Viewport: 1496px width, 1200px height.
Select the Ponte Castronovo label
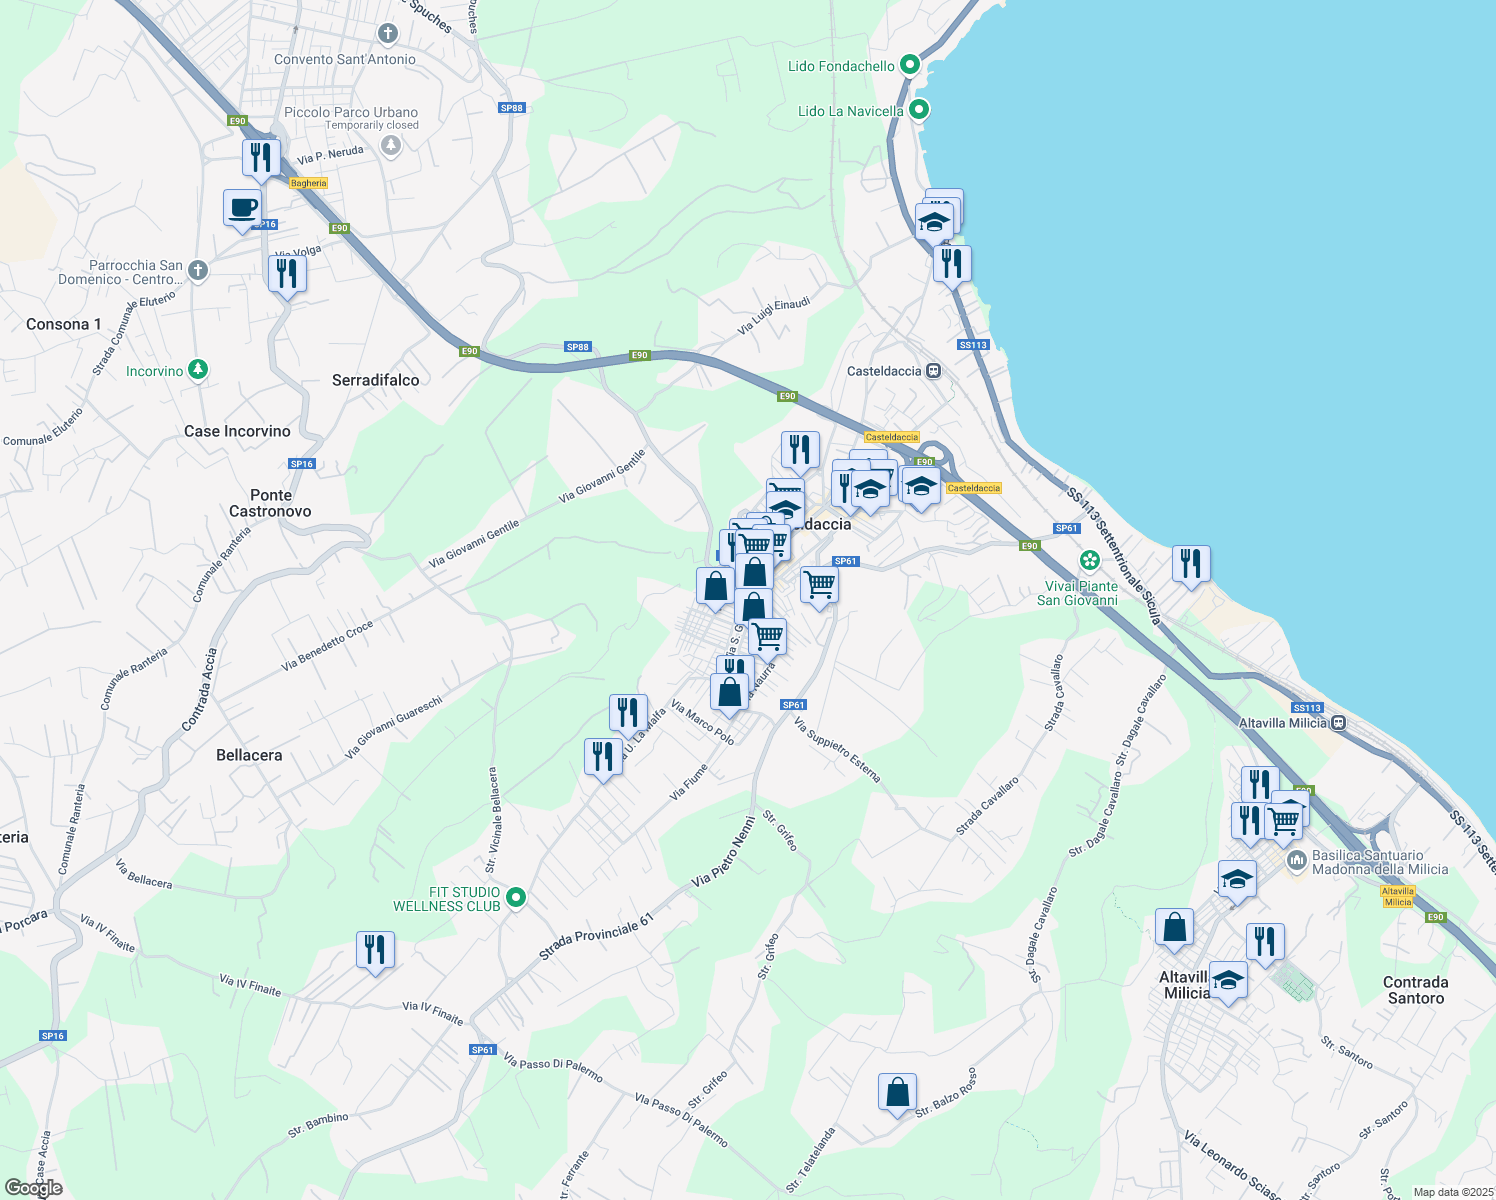[x=270, y=503]
